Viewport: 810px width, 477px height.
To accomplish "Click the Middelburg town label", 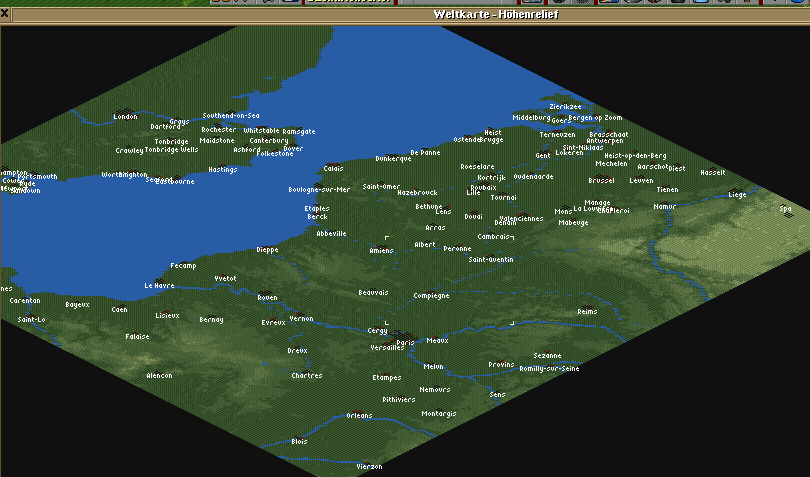I will click(x=531, y=118).
